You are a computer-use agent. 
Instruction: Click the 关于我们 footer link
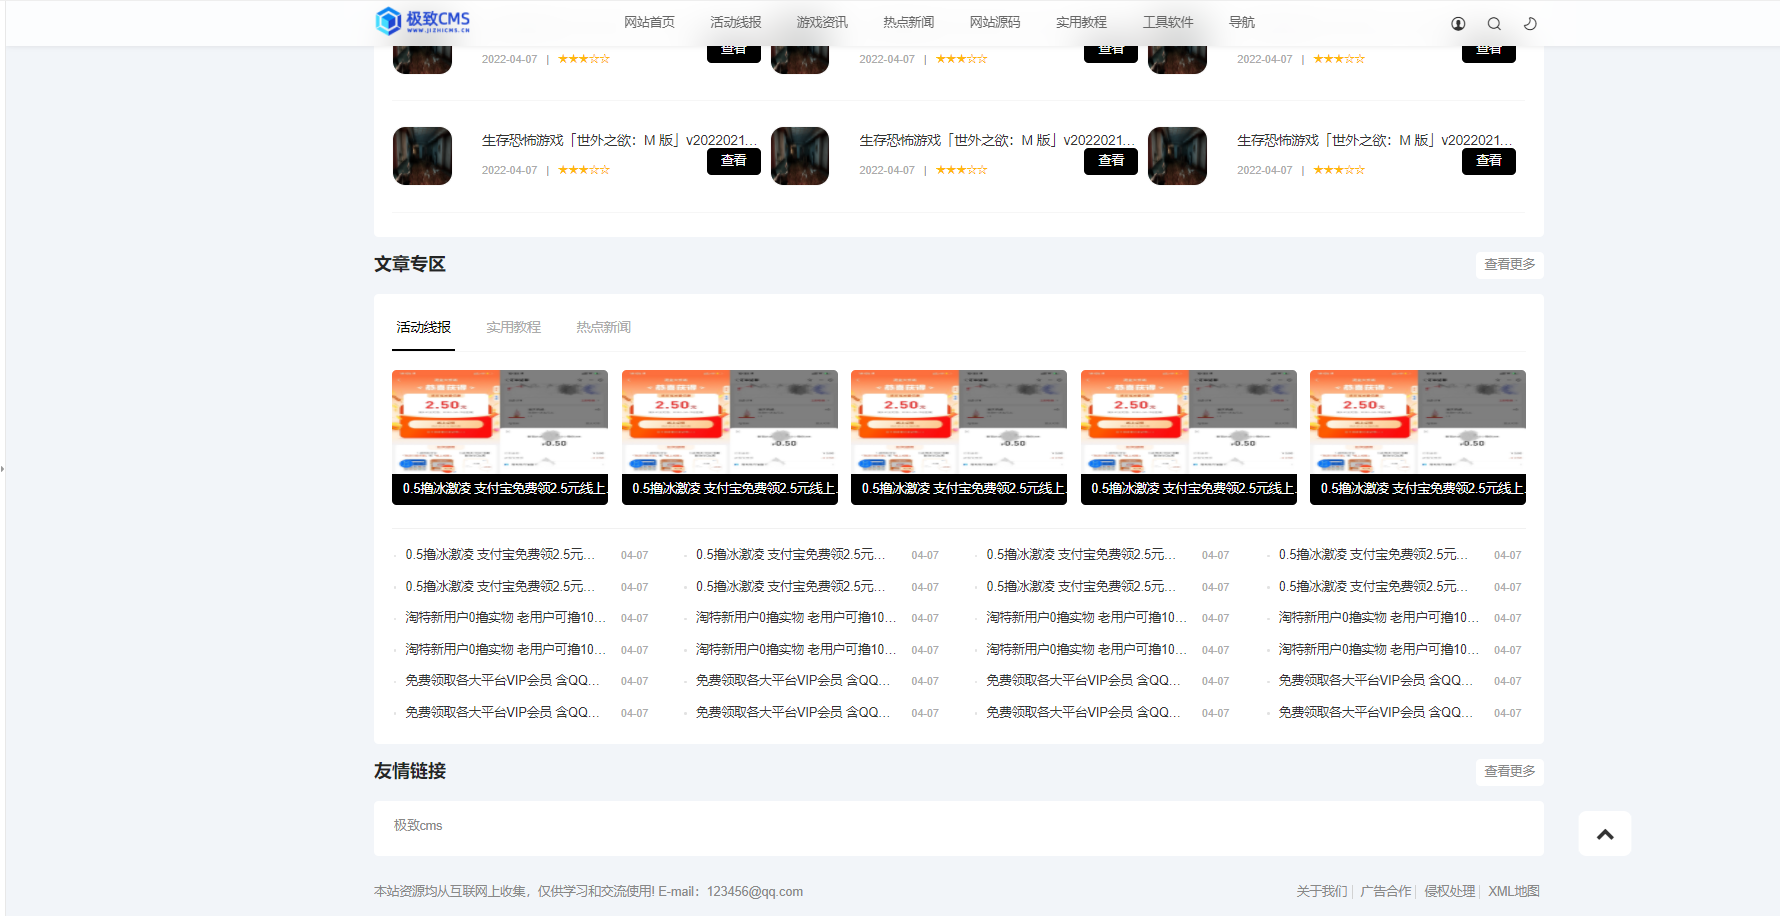pos(1321,891)
